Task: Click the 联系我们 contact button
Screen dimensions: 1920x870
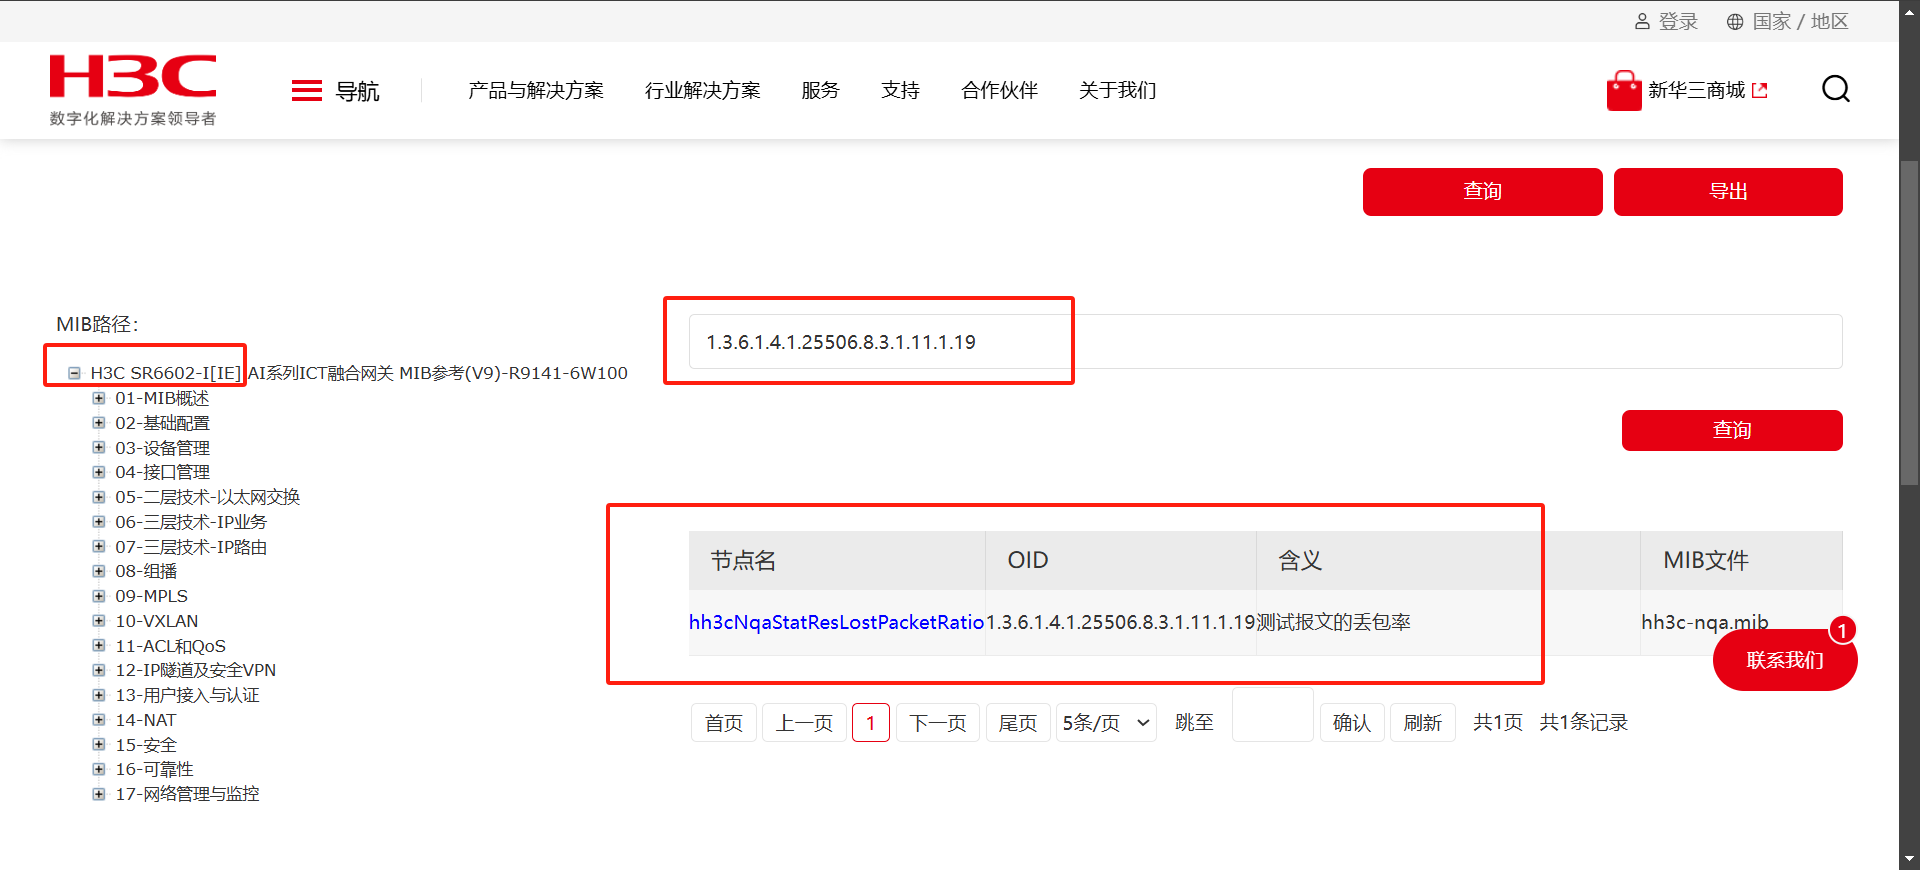Action: (1785, 660)
